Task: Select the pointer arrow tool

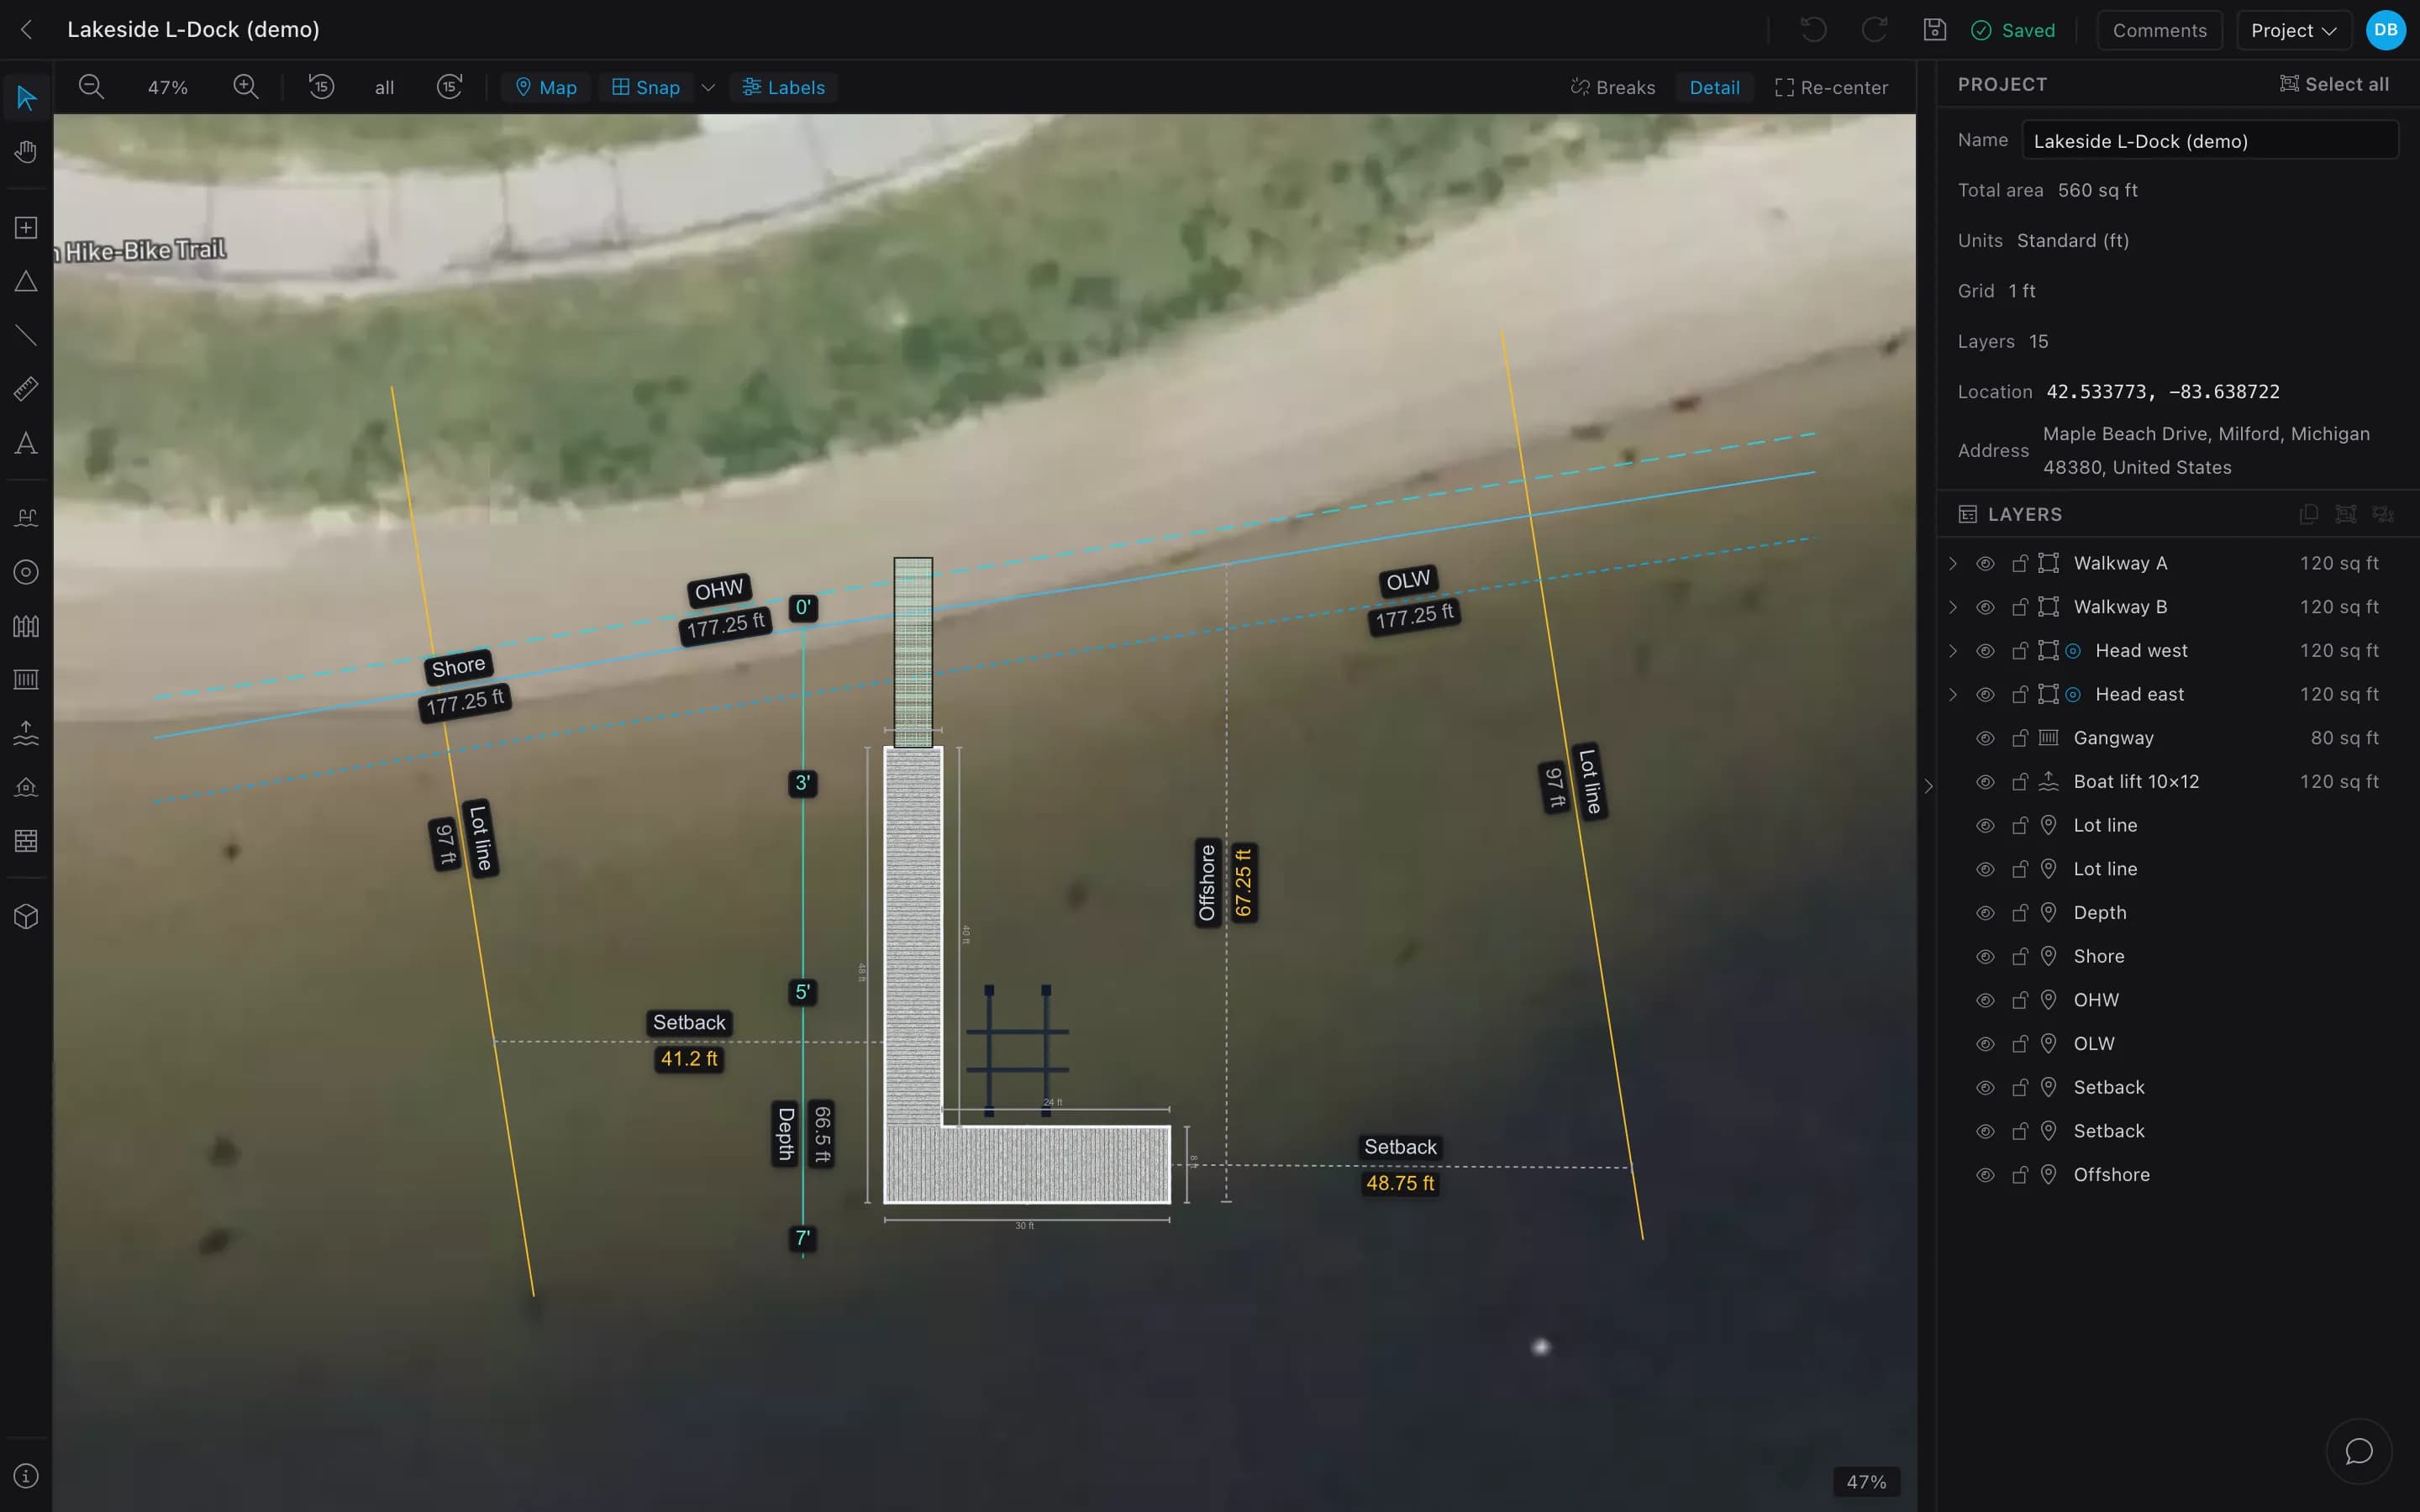Action: tap(26, 98)
